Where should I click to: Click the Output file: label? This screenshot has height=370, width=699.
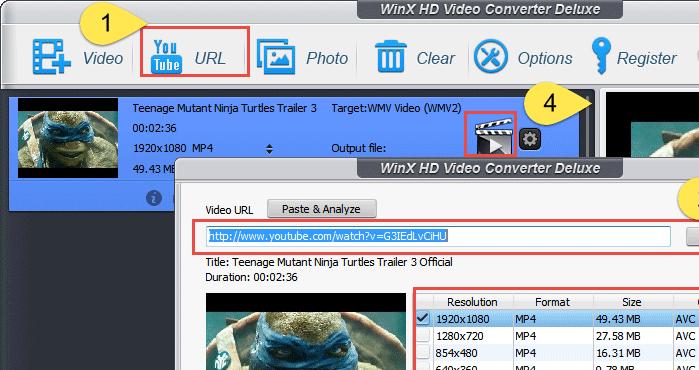point(358,148)
